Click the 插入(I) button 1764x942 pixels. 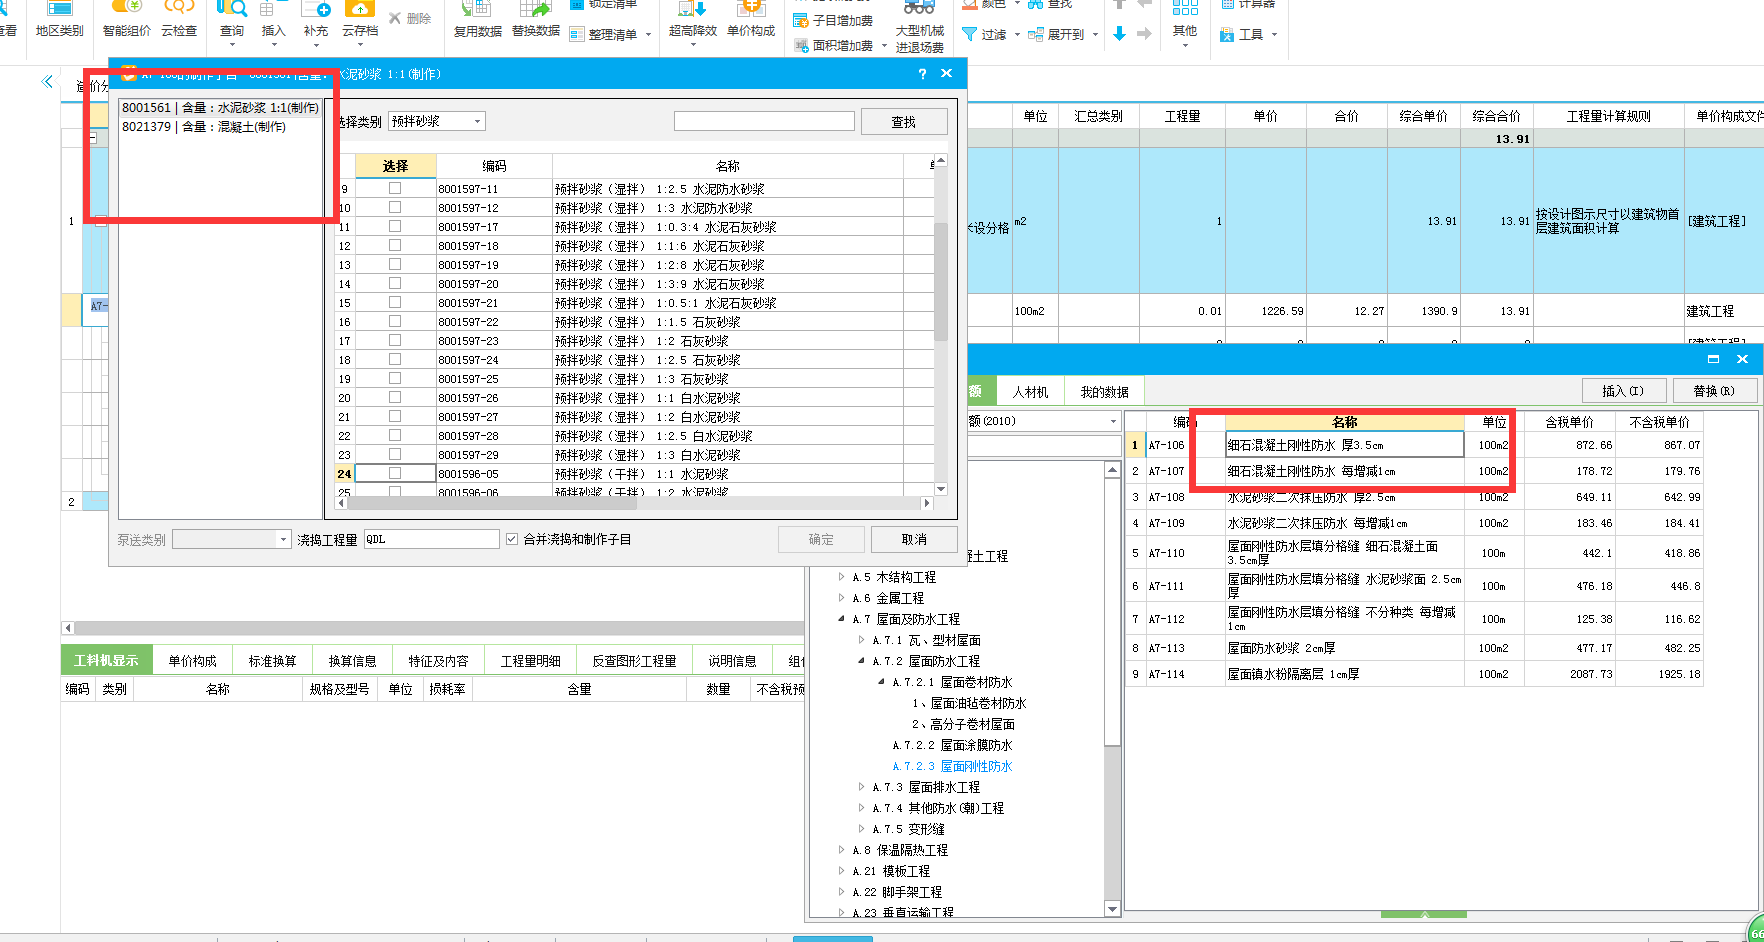pyautogui.click(x=1622, y=391)
